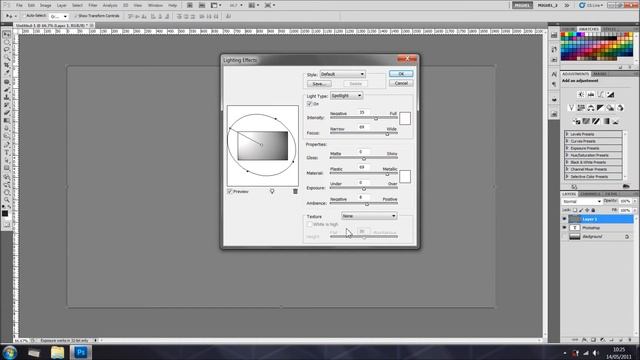Click OK in Lighting Effects dialog
The height and width of the screenshot is (360, 640).
[401, 74]
